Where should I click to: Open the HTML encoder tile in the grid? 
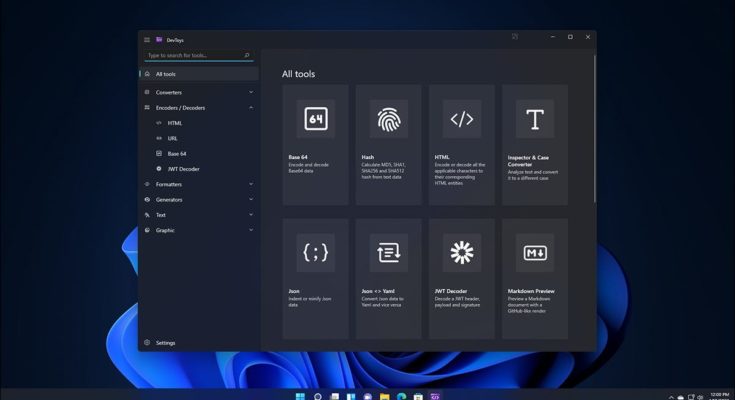pos(461,144)
